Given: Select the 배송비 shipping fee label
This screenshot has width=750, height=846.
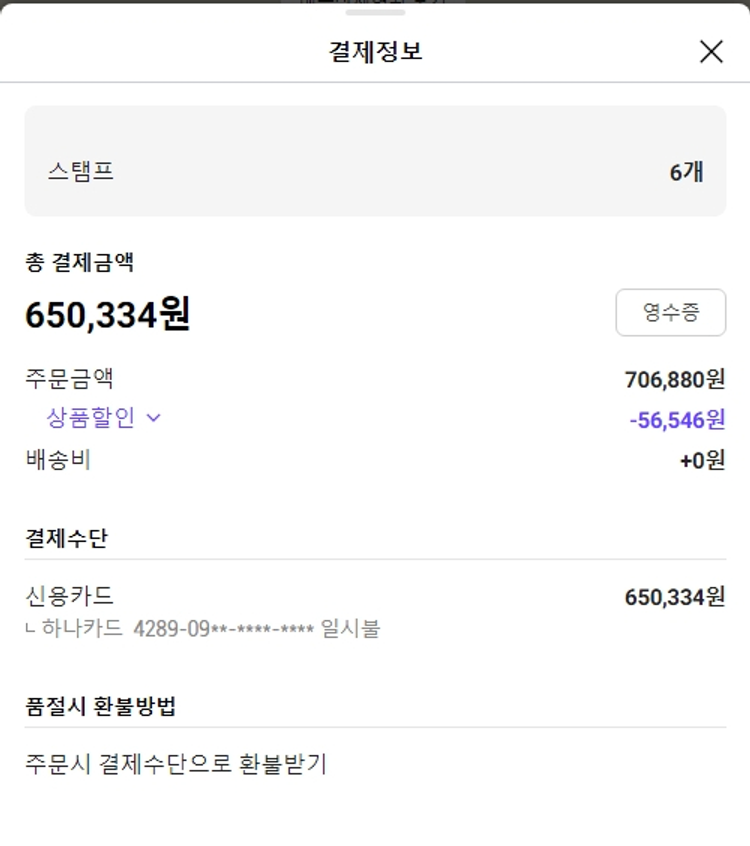Looking at the screenshot, I should click(58, 460).
